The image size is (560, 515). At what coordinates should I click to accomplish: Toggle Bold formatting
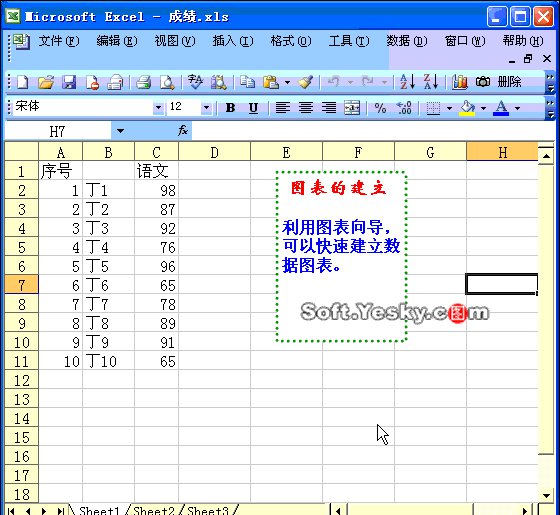click(230, 108)
